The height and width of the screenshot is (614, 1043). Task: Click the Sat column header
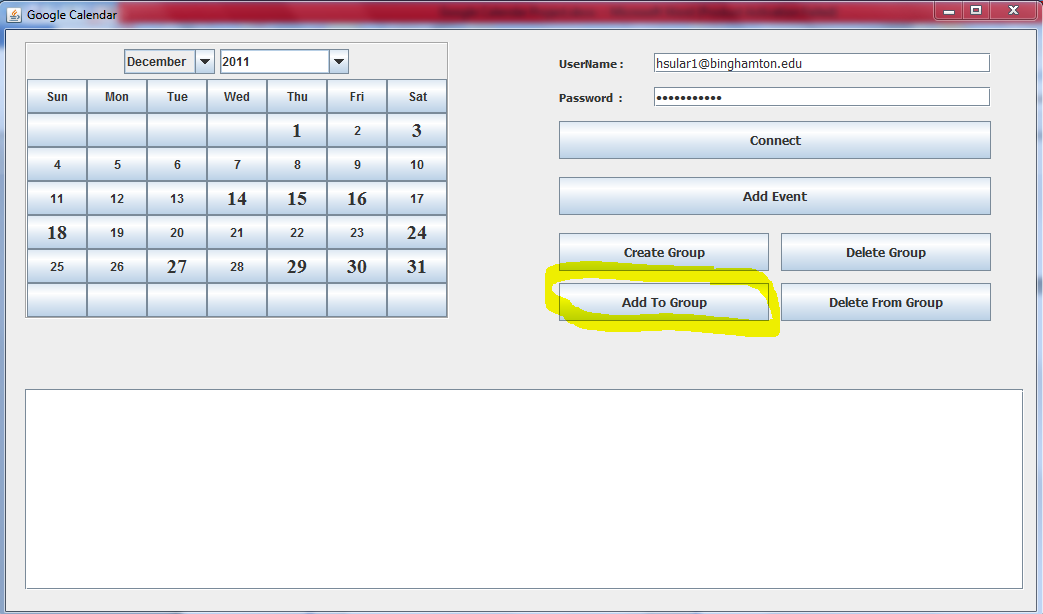point(417,97)
